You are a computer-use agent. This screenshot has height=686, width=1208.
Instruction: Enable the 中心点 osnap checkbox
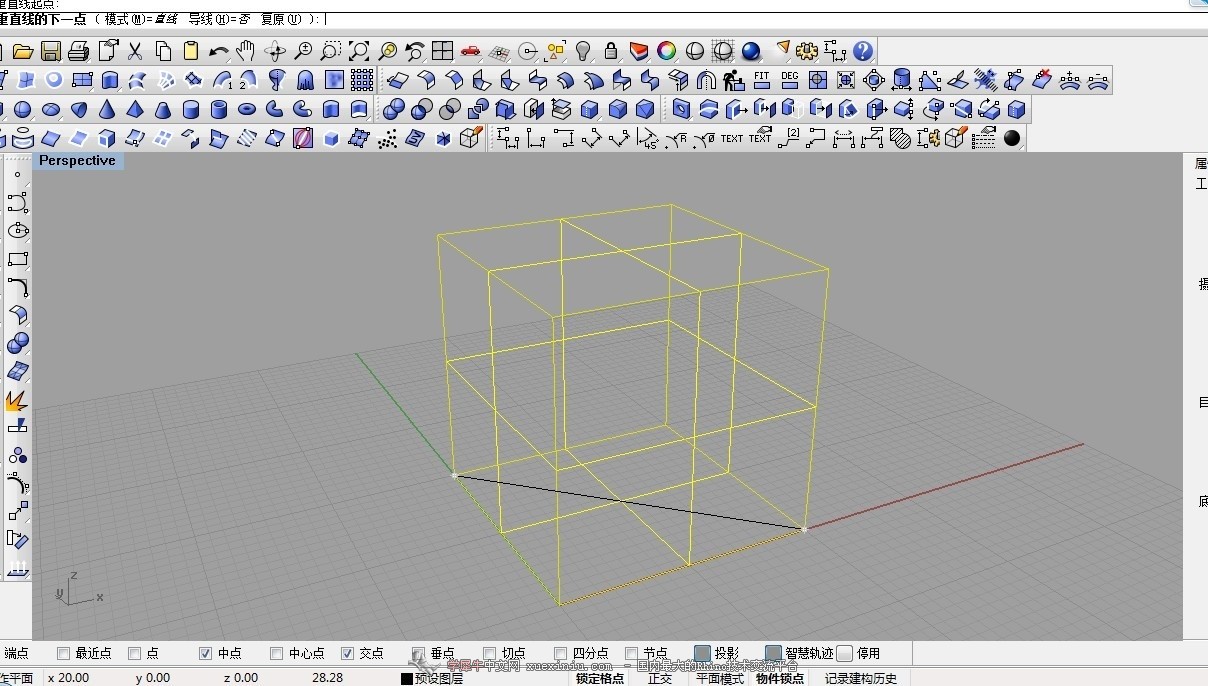pos(276,654)
